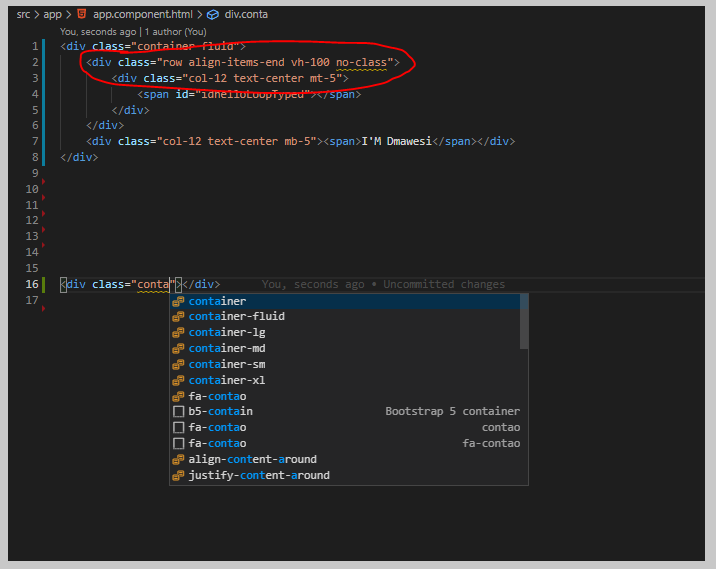Click line number 16 in gutter
Screen dimensions: 716x569
click(32, 284)
